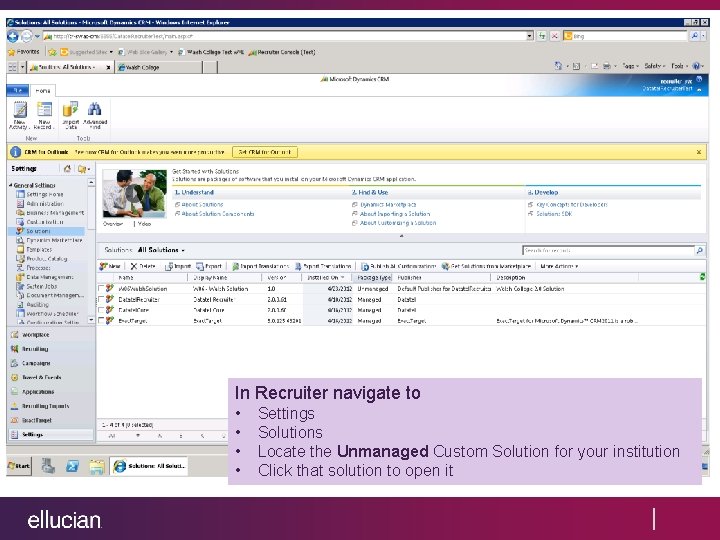Click the IE refresh button beside the address bar
The image size is (720, 540).
[542, 36]
